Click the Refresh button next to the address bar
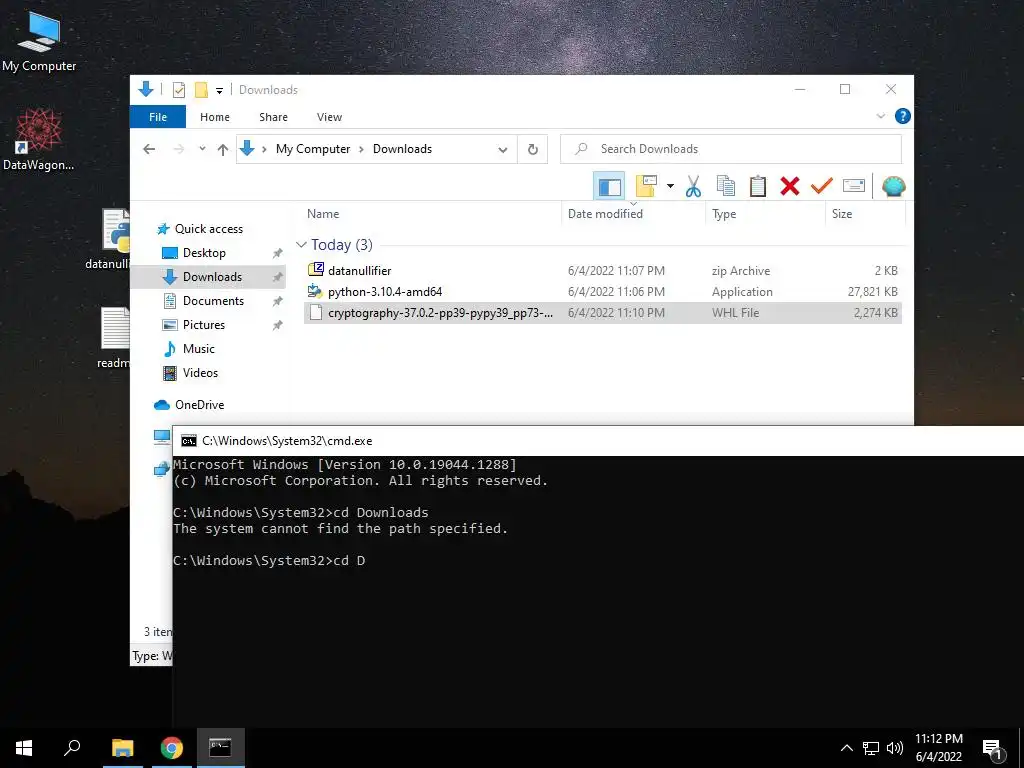 [533, 149]
